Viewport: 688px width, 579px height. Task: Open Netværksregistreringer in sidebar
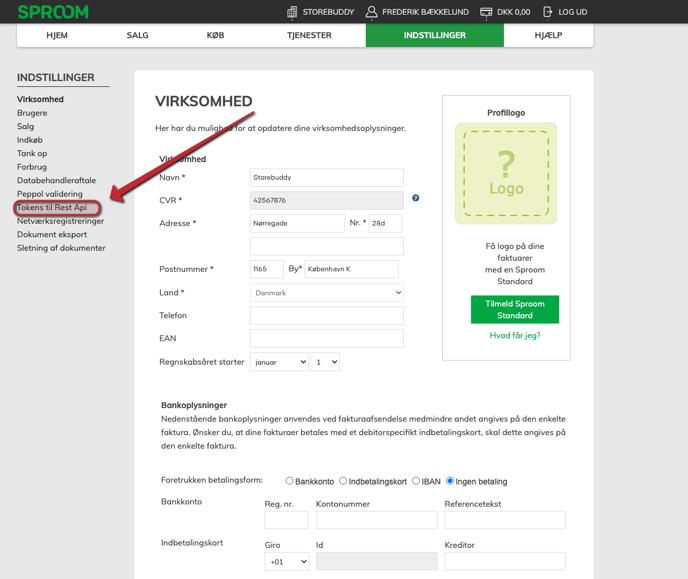pos(61,221)
